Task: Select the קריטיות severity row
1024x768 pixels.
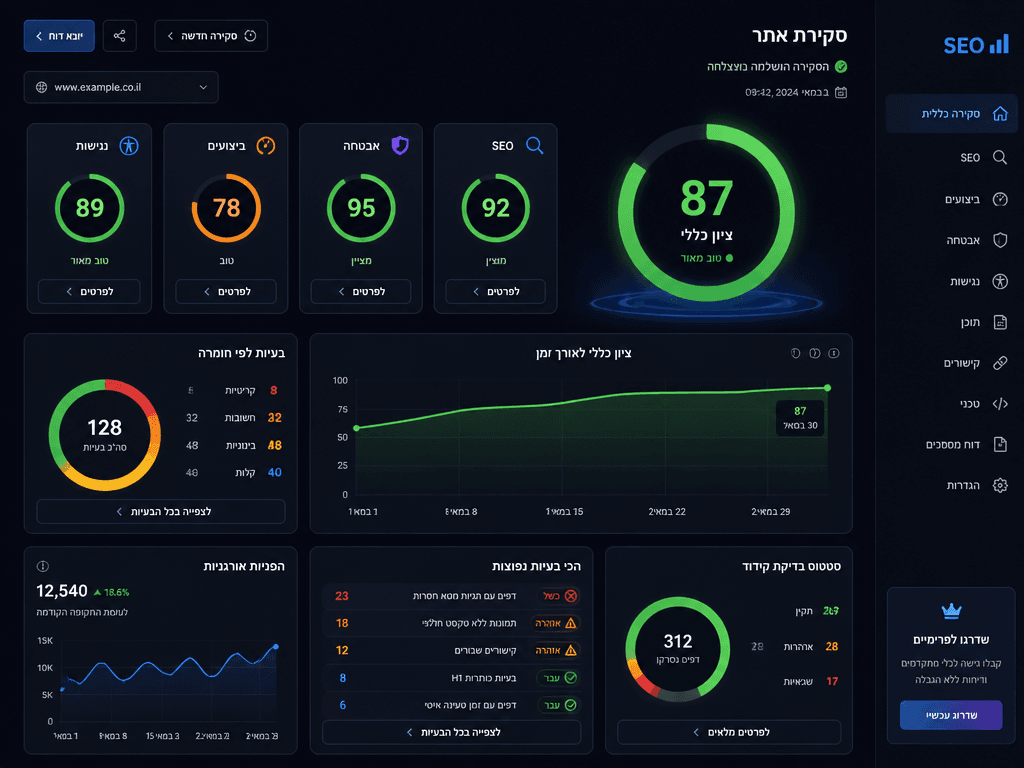Action: pyautogui.click(x=232, y=391)
